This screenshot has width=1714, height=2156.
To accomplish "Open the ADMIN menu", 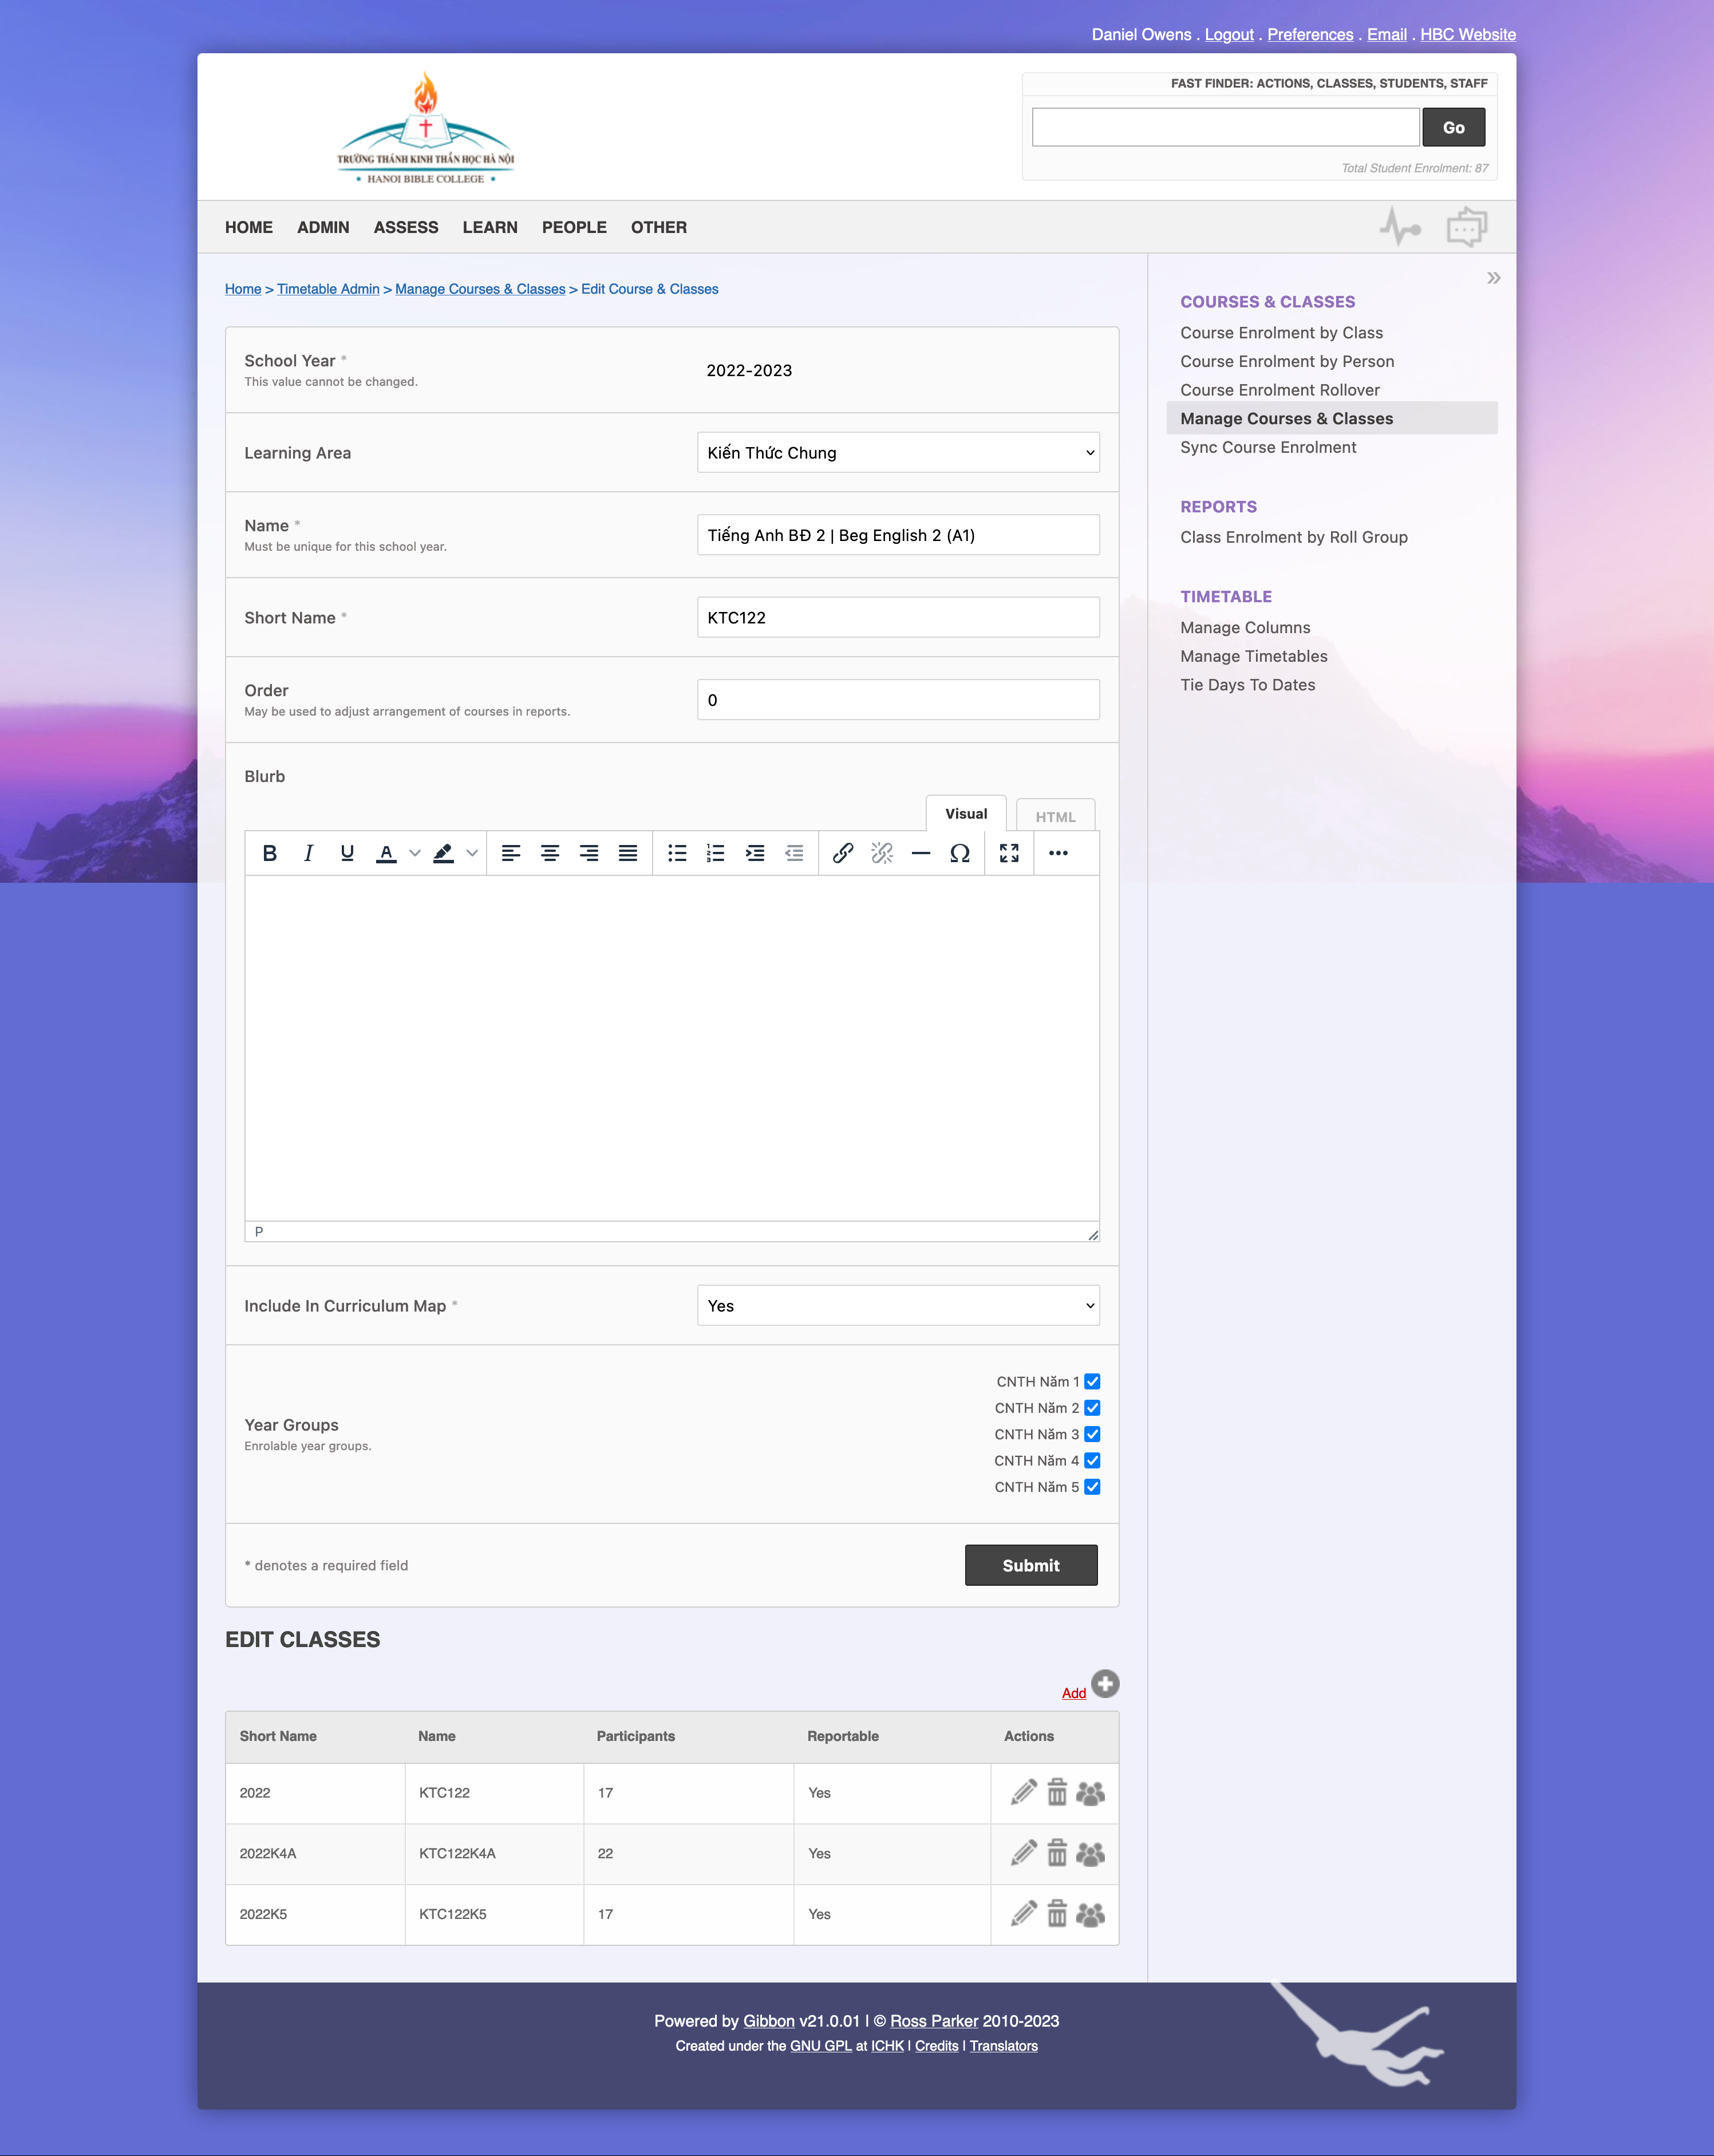I will pos(323,227).
